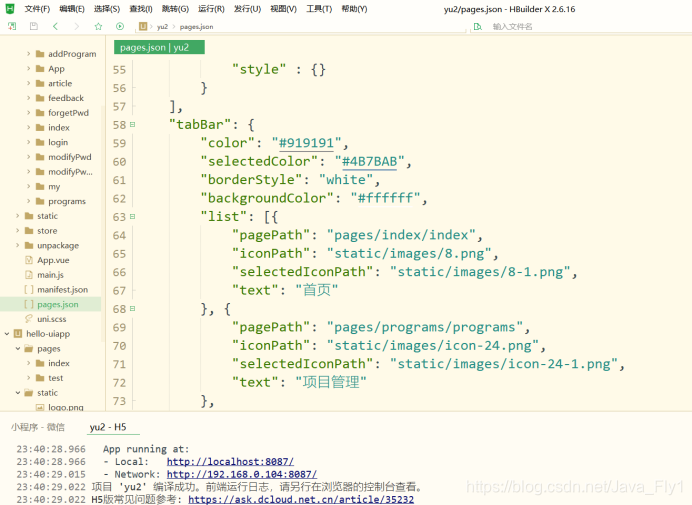This screenshot has height=505, width=692.
Task: Fold code block at line 68
Action: 132,309
